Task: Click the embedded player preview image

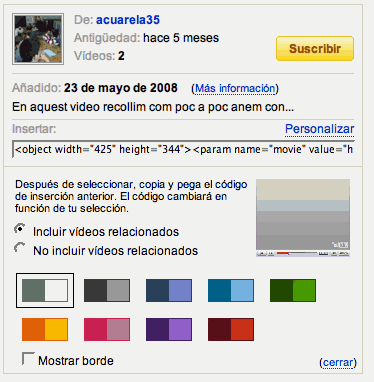Action: click(x=303, y=218)
